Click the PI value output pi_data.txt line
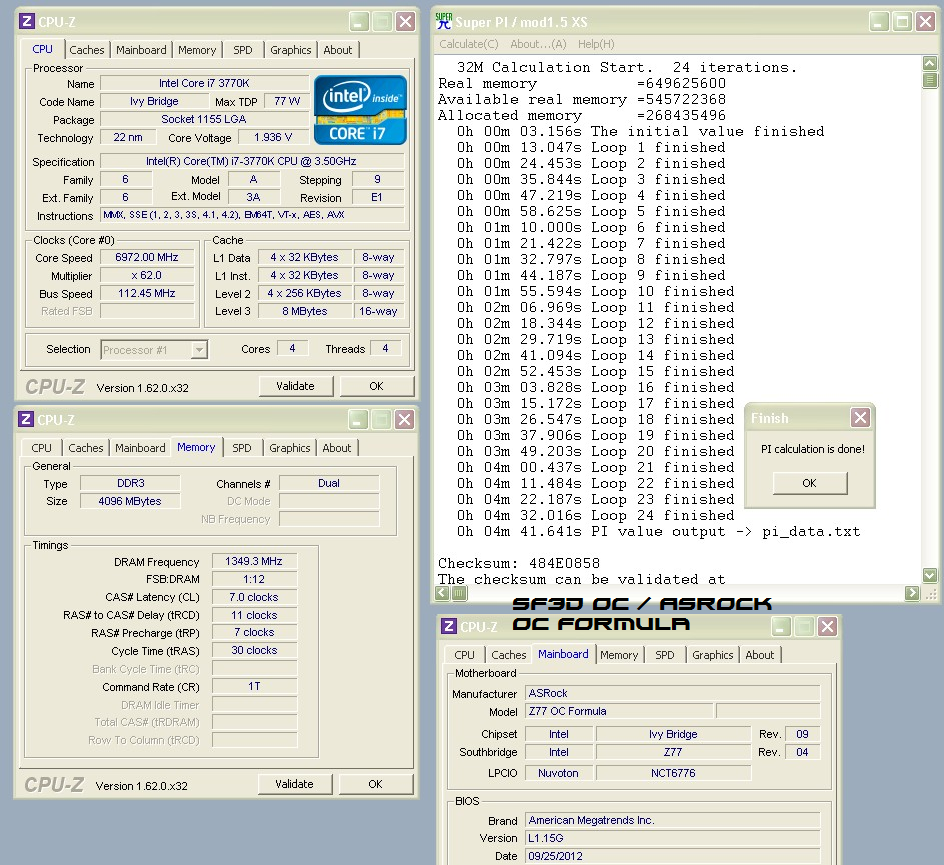This screenshot has height=865, width=944. [x=658, y=532]
